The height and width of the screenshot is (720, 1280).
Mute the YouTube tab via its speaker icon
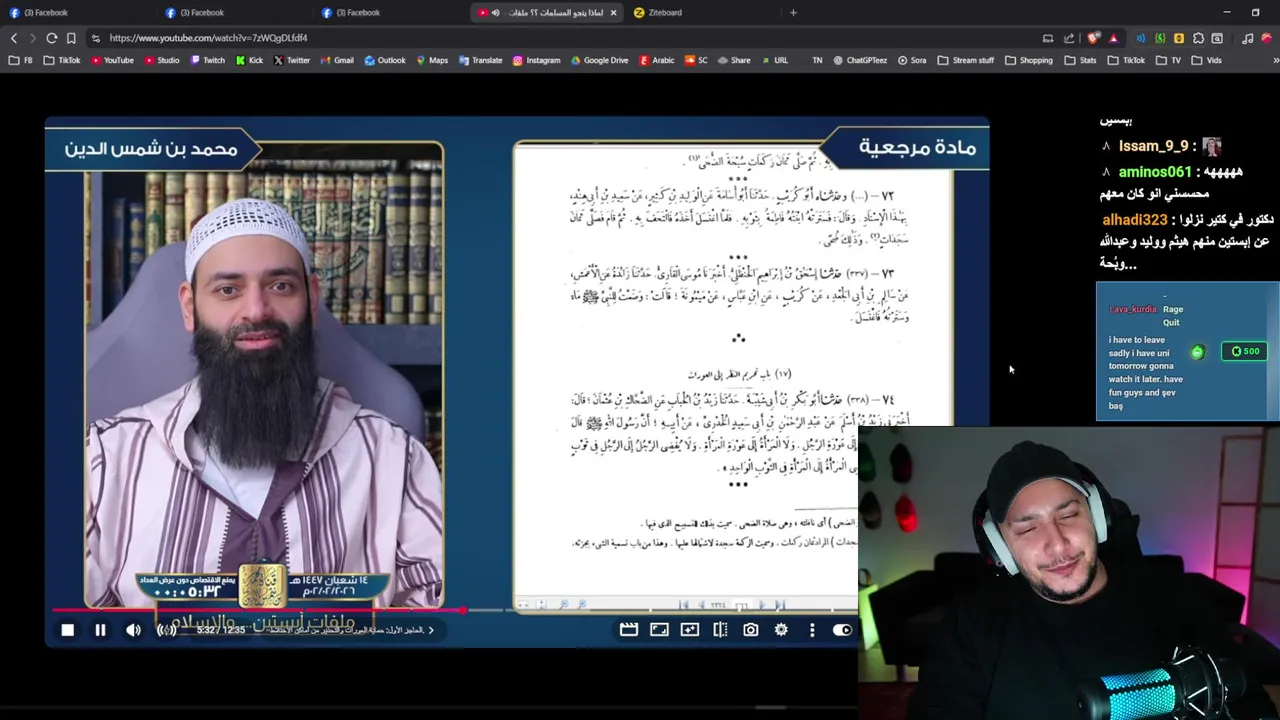(495, 12)
